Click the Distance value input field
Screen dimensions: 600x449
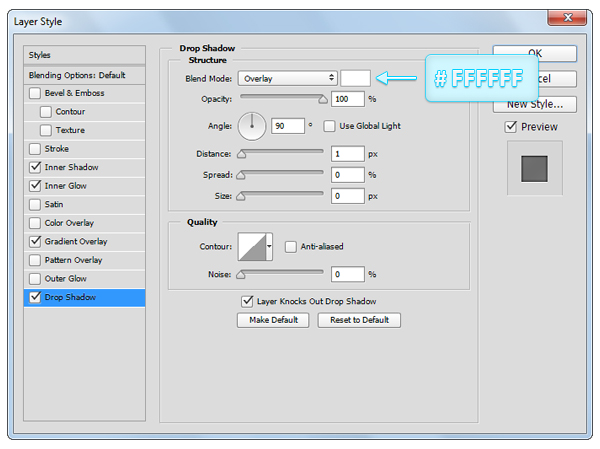click(x=348, y=154)
